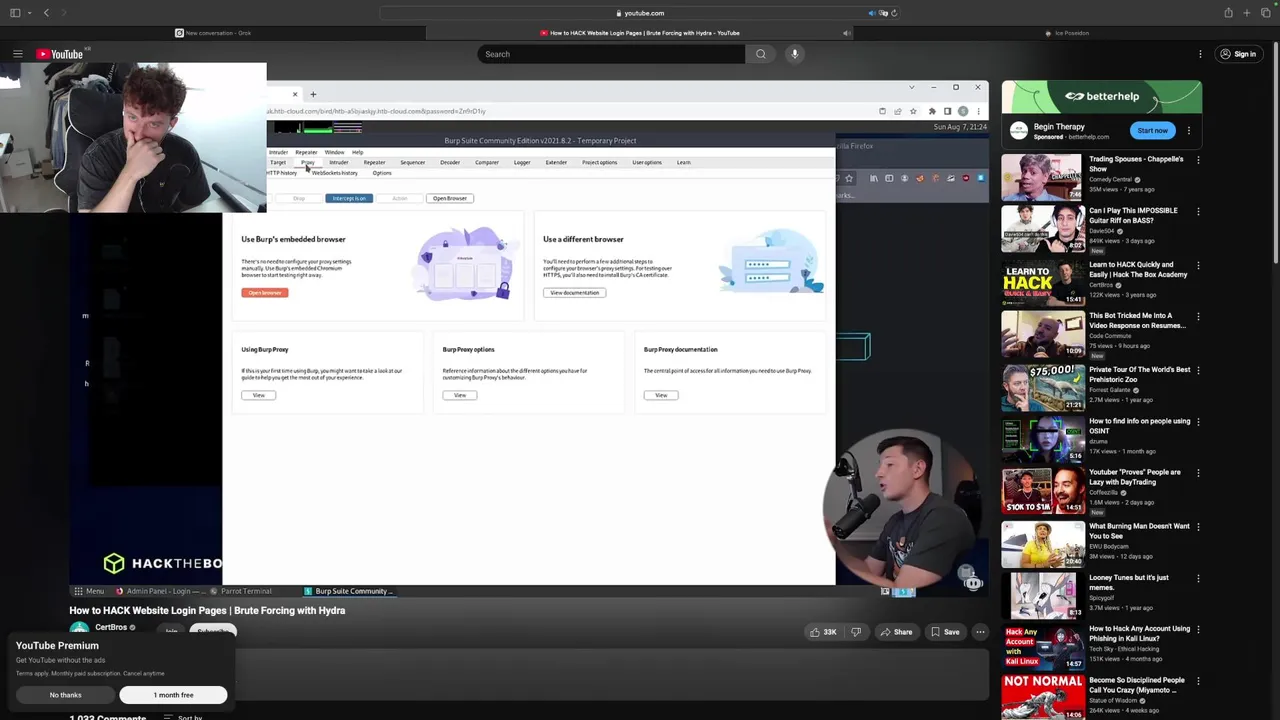Open the BetterHelp banner ad image
This screenshot has width=1280, height=720.
click(1102, 97)
